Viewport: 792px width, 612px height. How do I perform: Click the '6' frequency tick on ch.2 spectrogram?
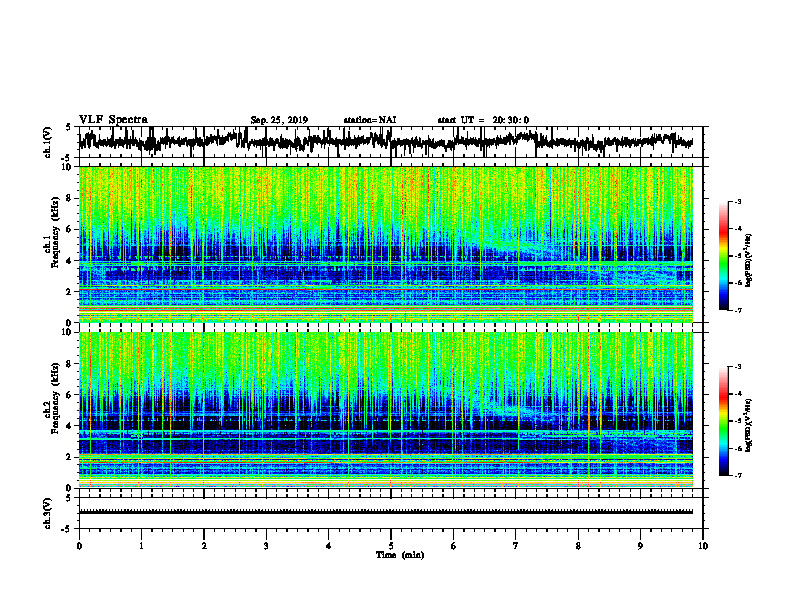(x=70, y=395)
